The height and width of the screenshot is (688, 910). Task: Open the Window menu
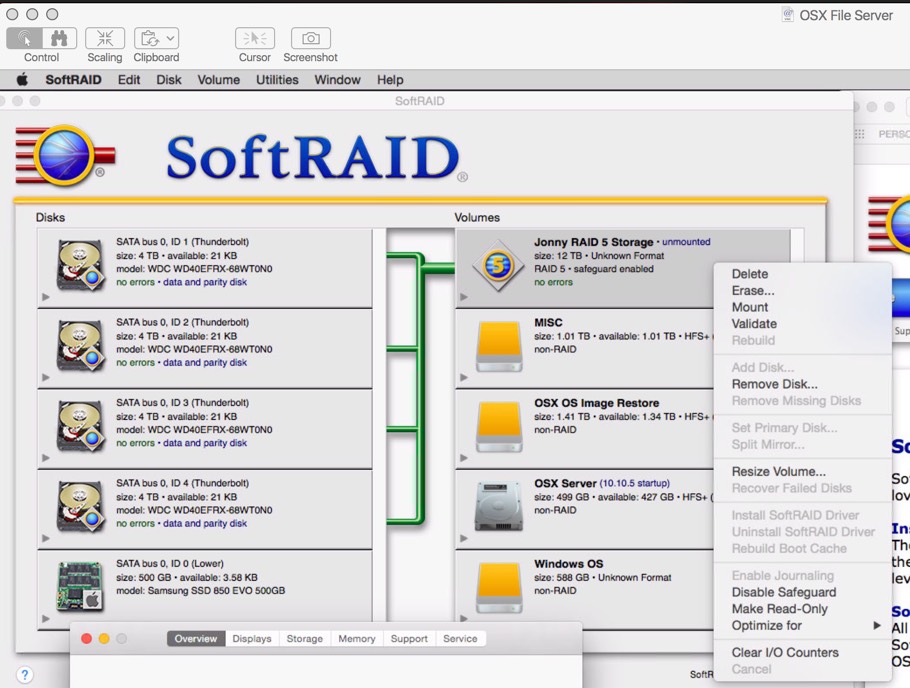338,80
